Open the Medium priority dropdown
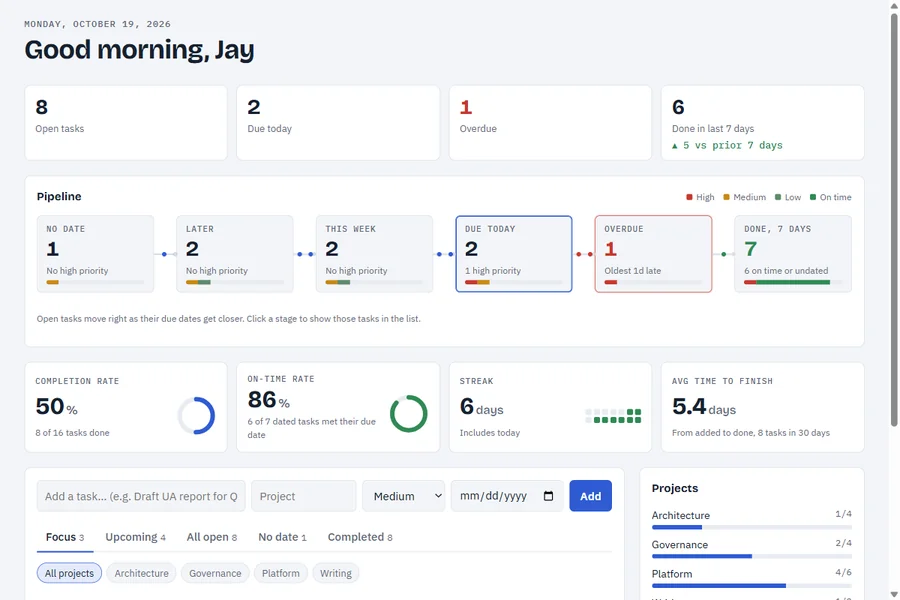 [x=404, y=496]
